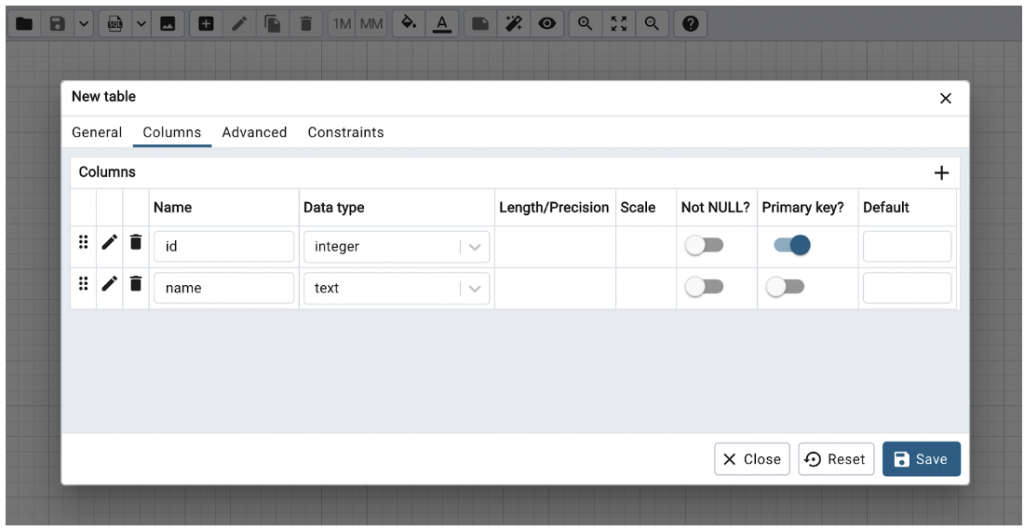Click the add column plus icon
The image size is (1024, 531).
[940, 173]
